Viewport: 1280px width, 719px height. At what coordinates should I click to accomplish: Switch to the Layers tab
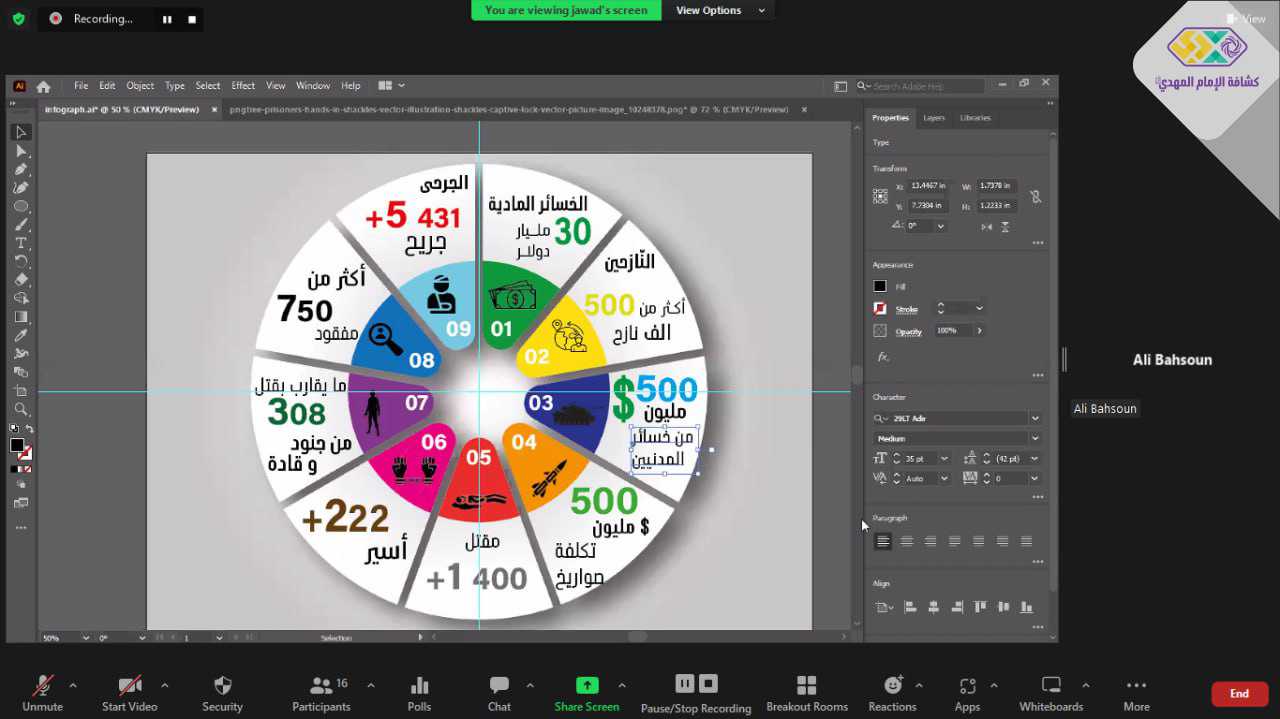[x=933, y=118]
